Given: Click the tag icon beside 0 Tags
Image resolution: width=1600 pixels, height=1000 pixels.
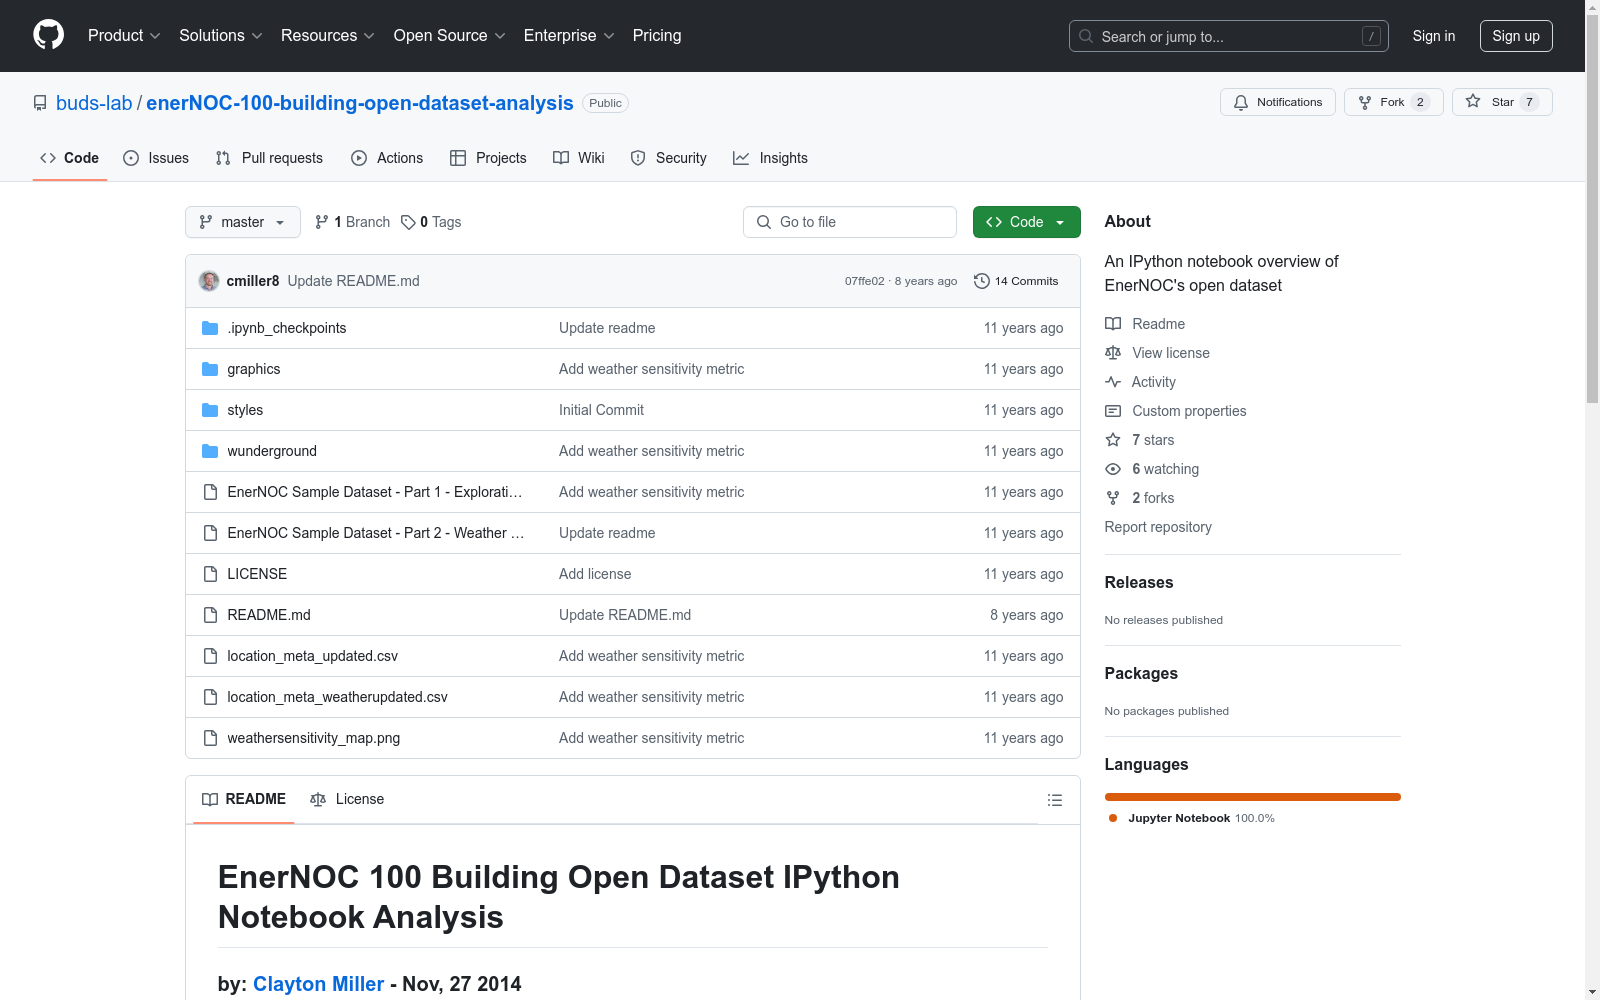Looking at the screenshot, I should point(408,222).
